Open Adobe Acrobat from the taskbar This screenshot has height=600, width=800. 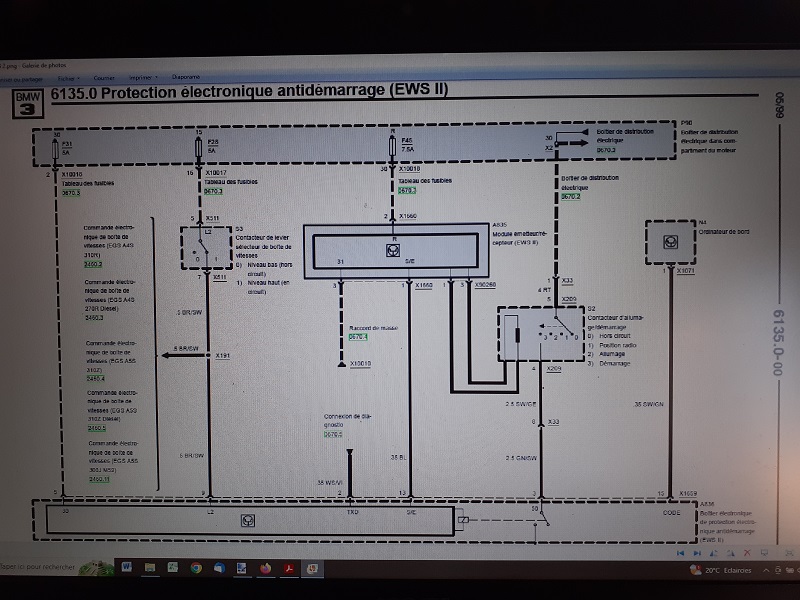289,568
